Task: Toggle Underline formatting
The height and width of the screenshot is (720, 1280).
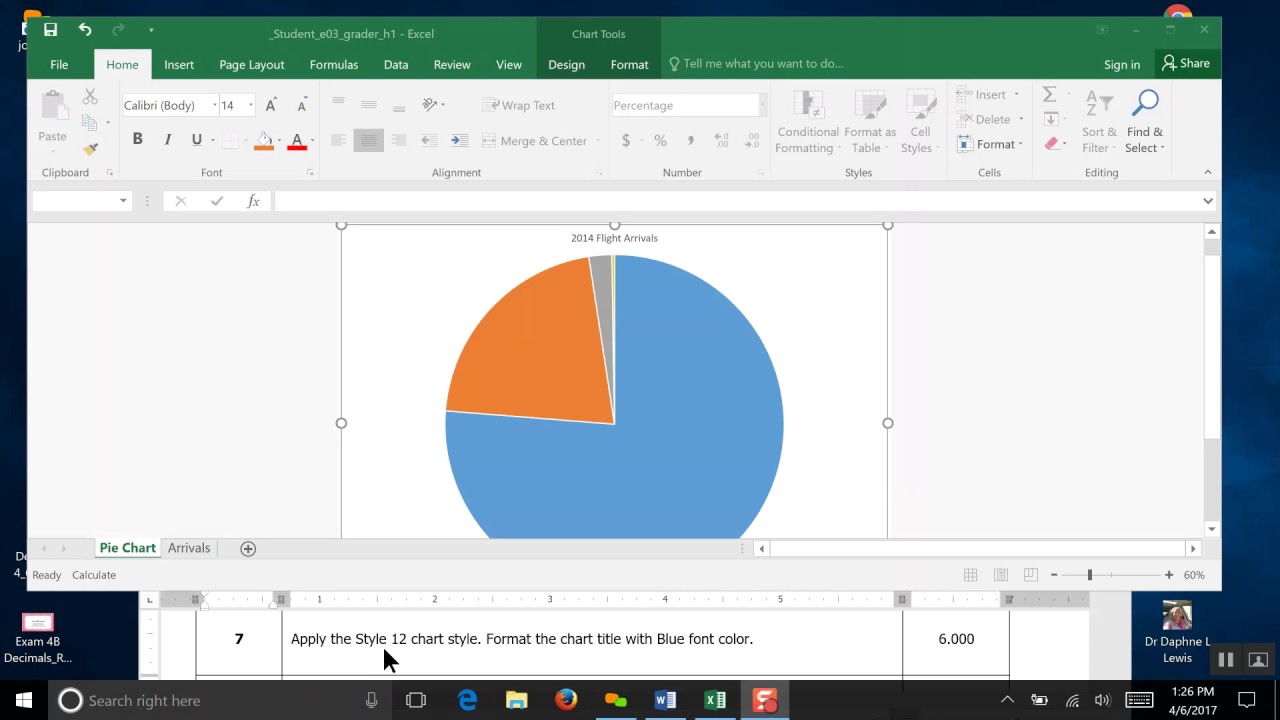Action: pyautogui.click(x=196, y=139)
